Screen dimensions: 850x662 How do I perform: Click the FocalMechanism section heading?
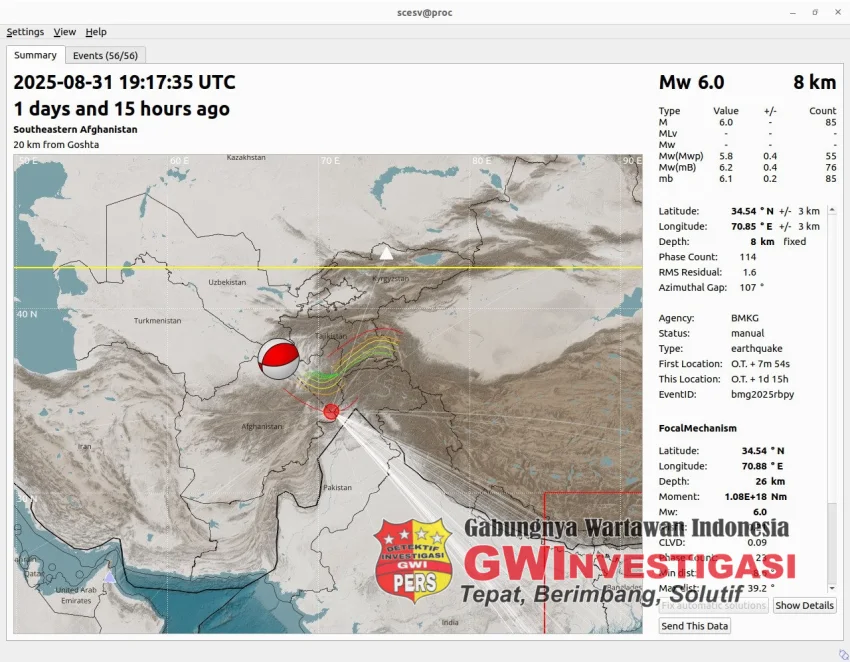697,428
